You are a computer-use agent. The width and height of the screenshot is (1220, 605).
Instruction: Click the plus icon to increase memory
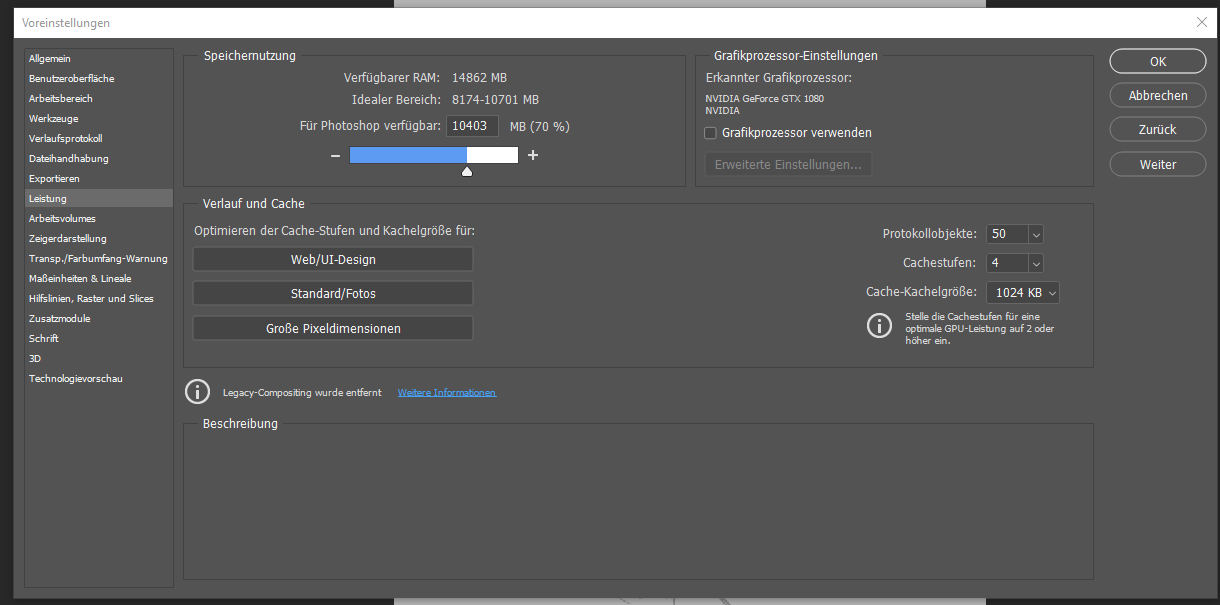pyautogui.click(x=531, y=155)
